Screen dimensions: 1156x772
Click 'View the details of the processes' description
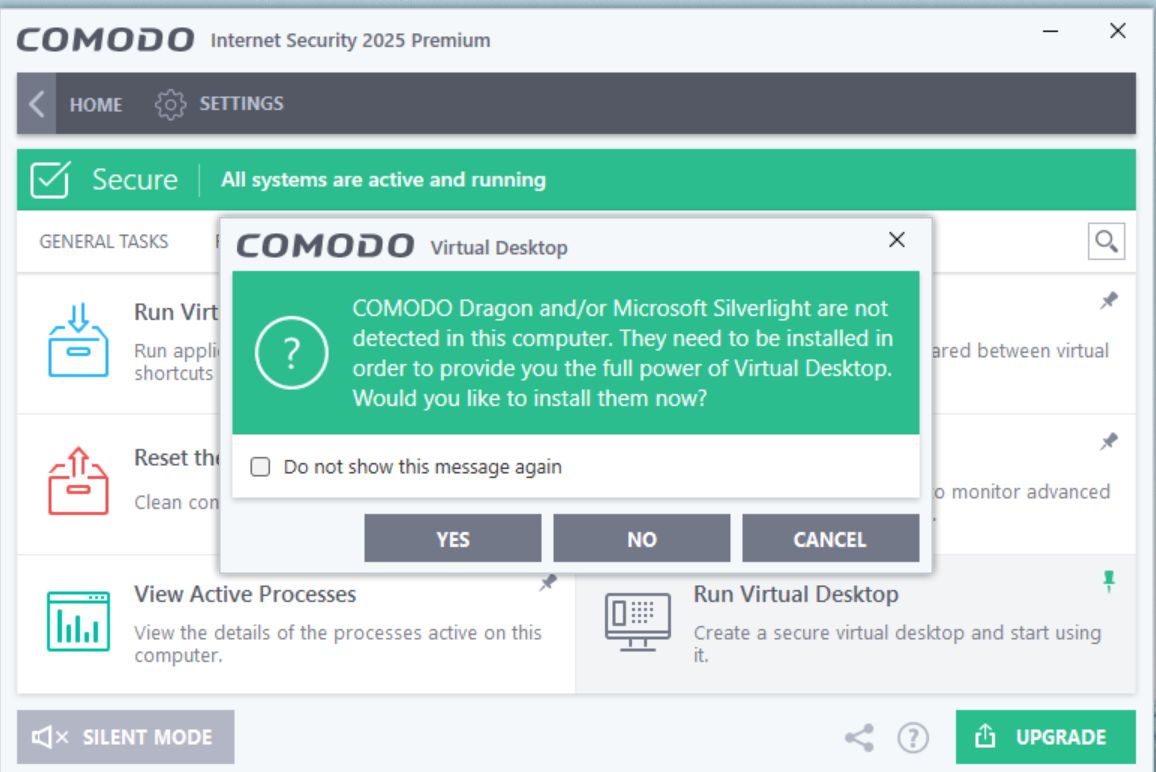[x=338, y=644]
